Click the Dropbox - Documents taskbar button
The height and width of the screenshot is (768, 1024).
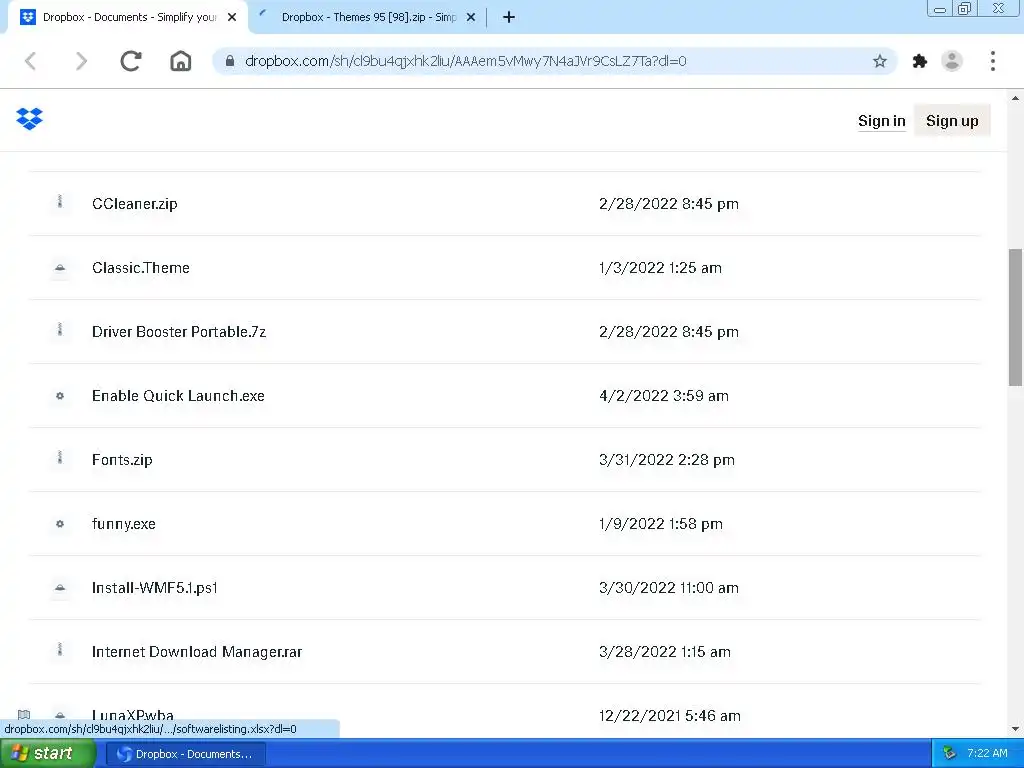tap(185, 754)
